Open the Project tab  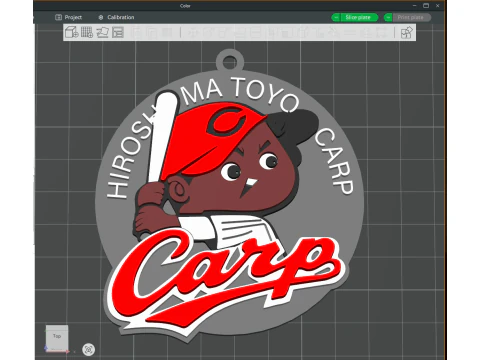[x=68, y=17]
